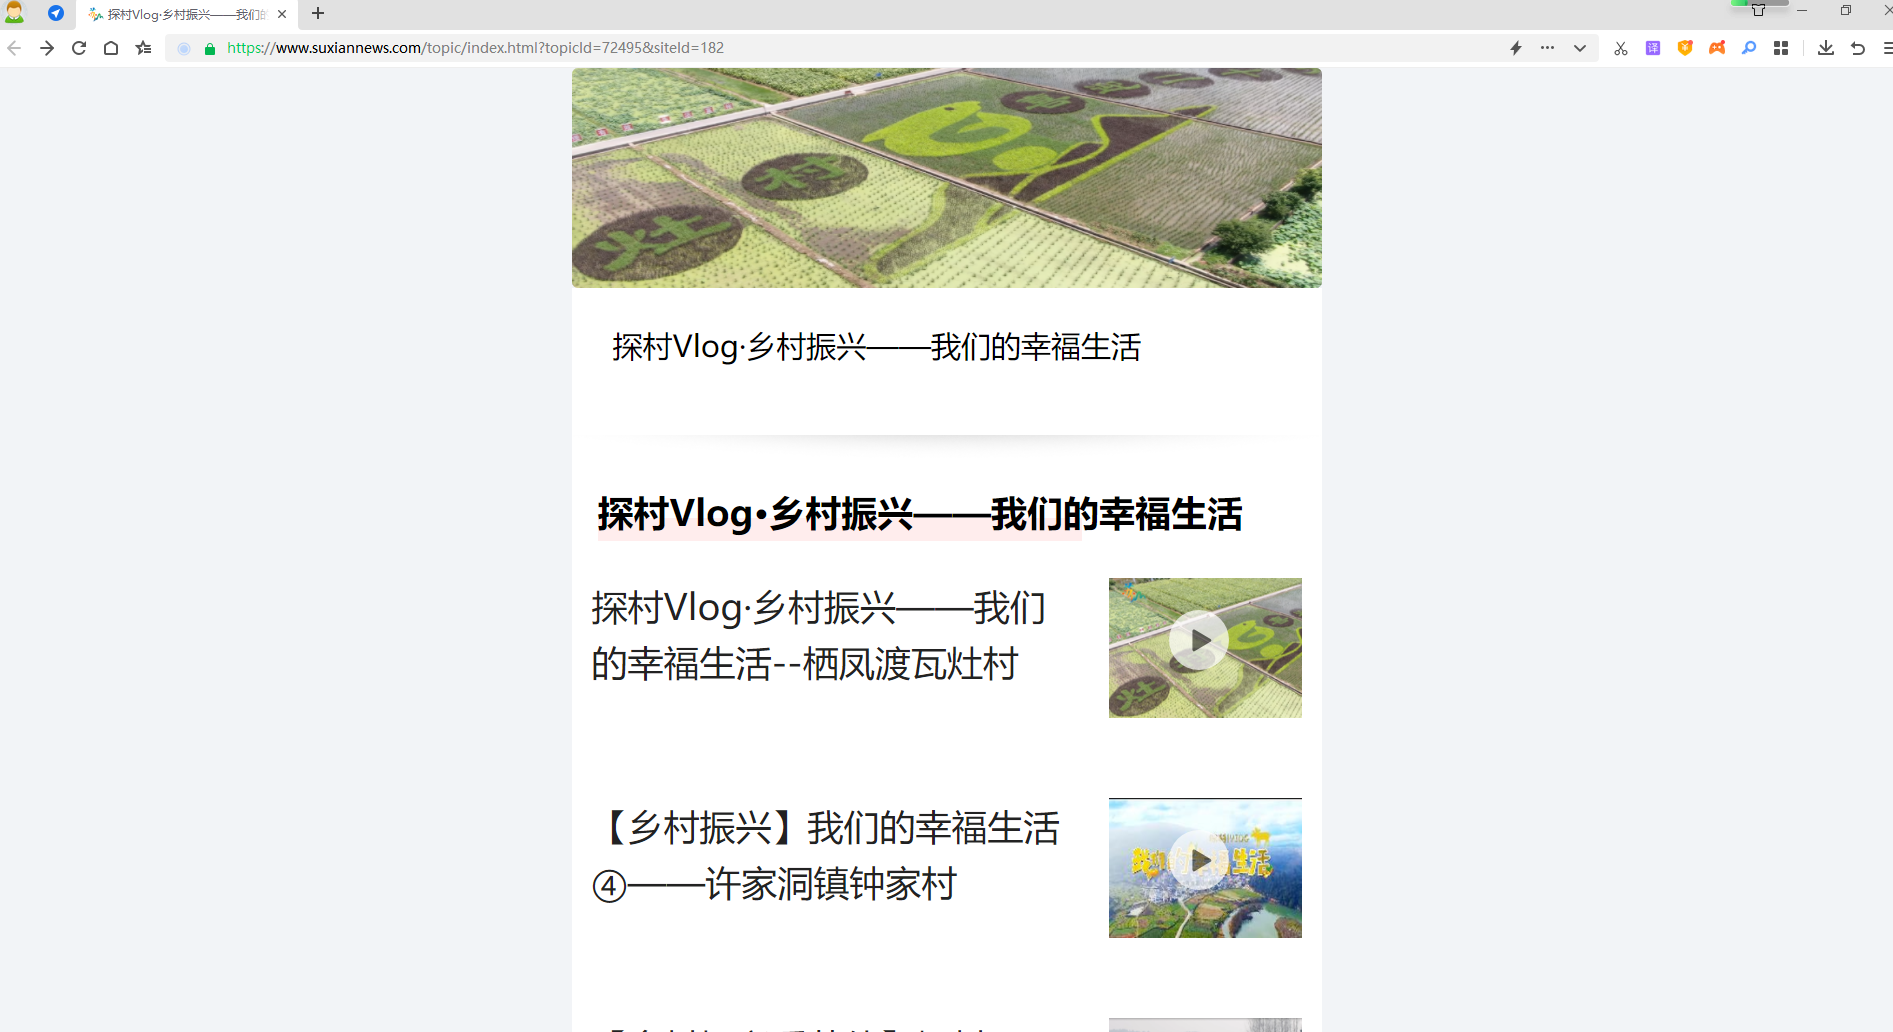1893x1032 pixels.
Task: Restore down the browser window
Action: click(1846, 11)
